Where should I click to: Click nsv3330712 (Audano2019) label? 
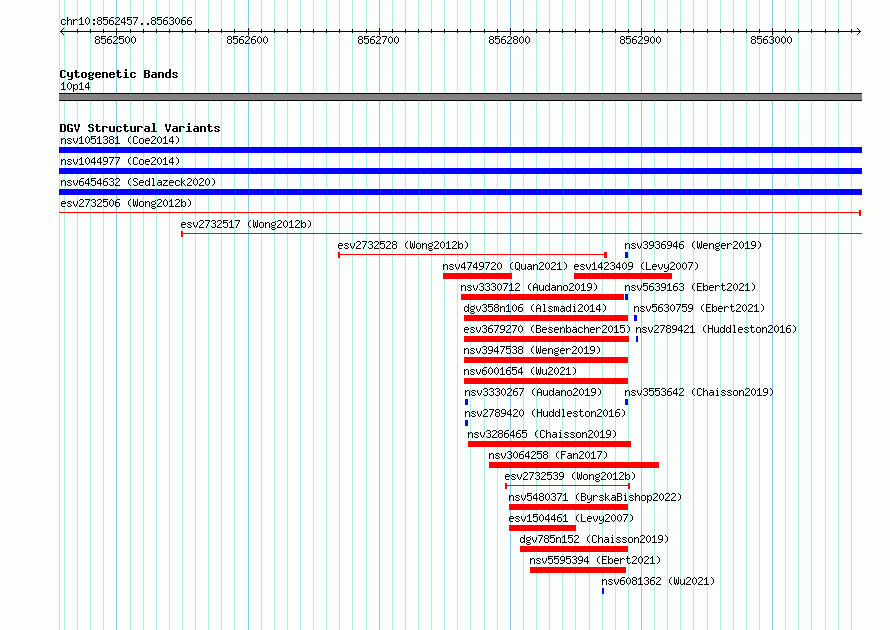tap(529, 287)
